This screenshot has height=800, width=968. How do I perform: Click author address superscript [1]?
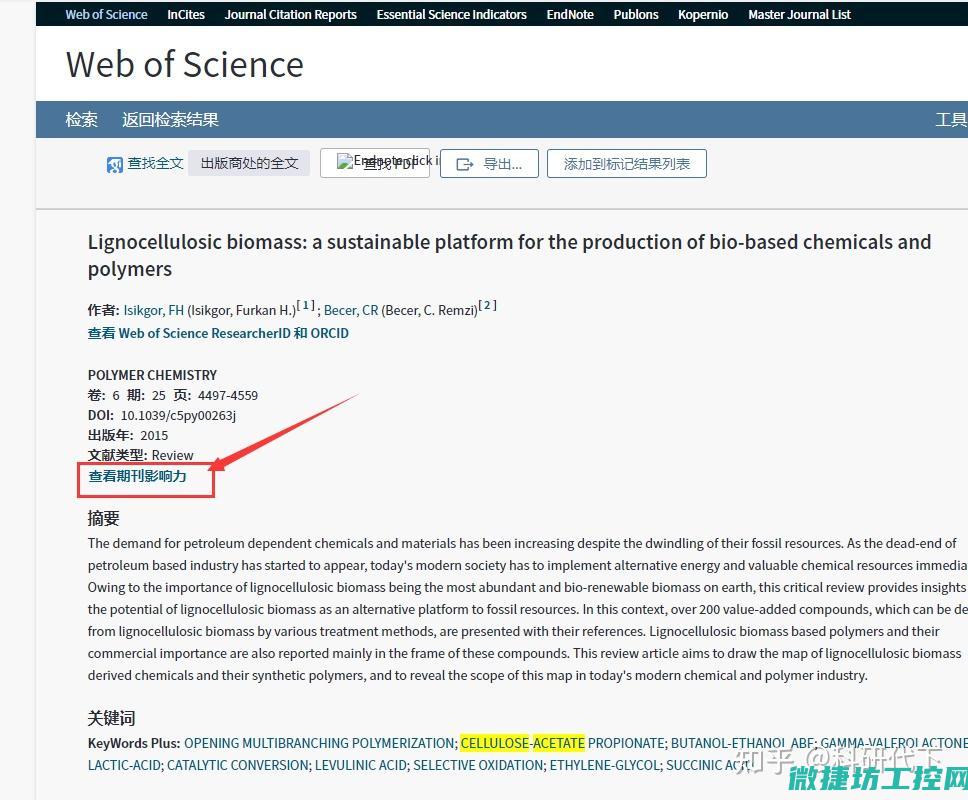[x=306, y=305]
